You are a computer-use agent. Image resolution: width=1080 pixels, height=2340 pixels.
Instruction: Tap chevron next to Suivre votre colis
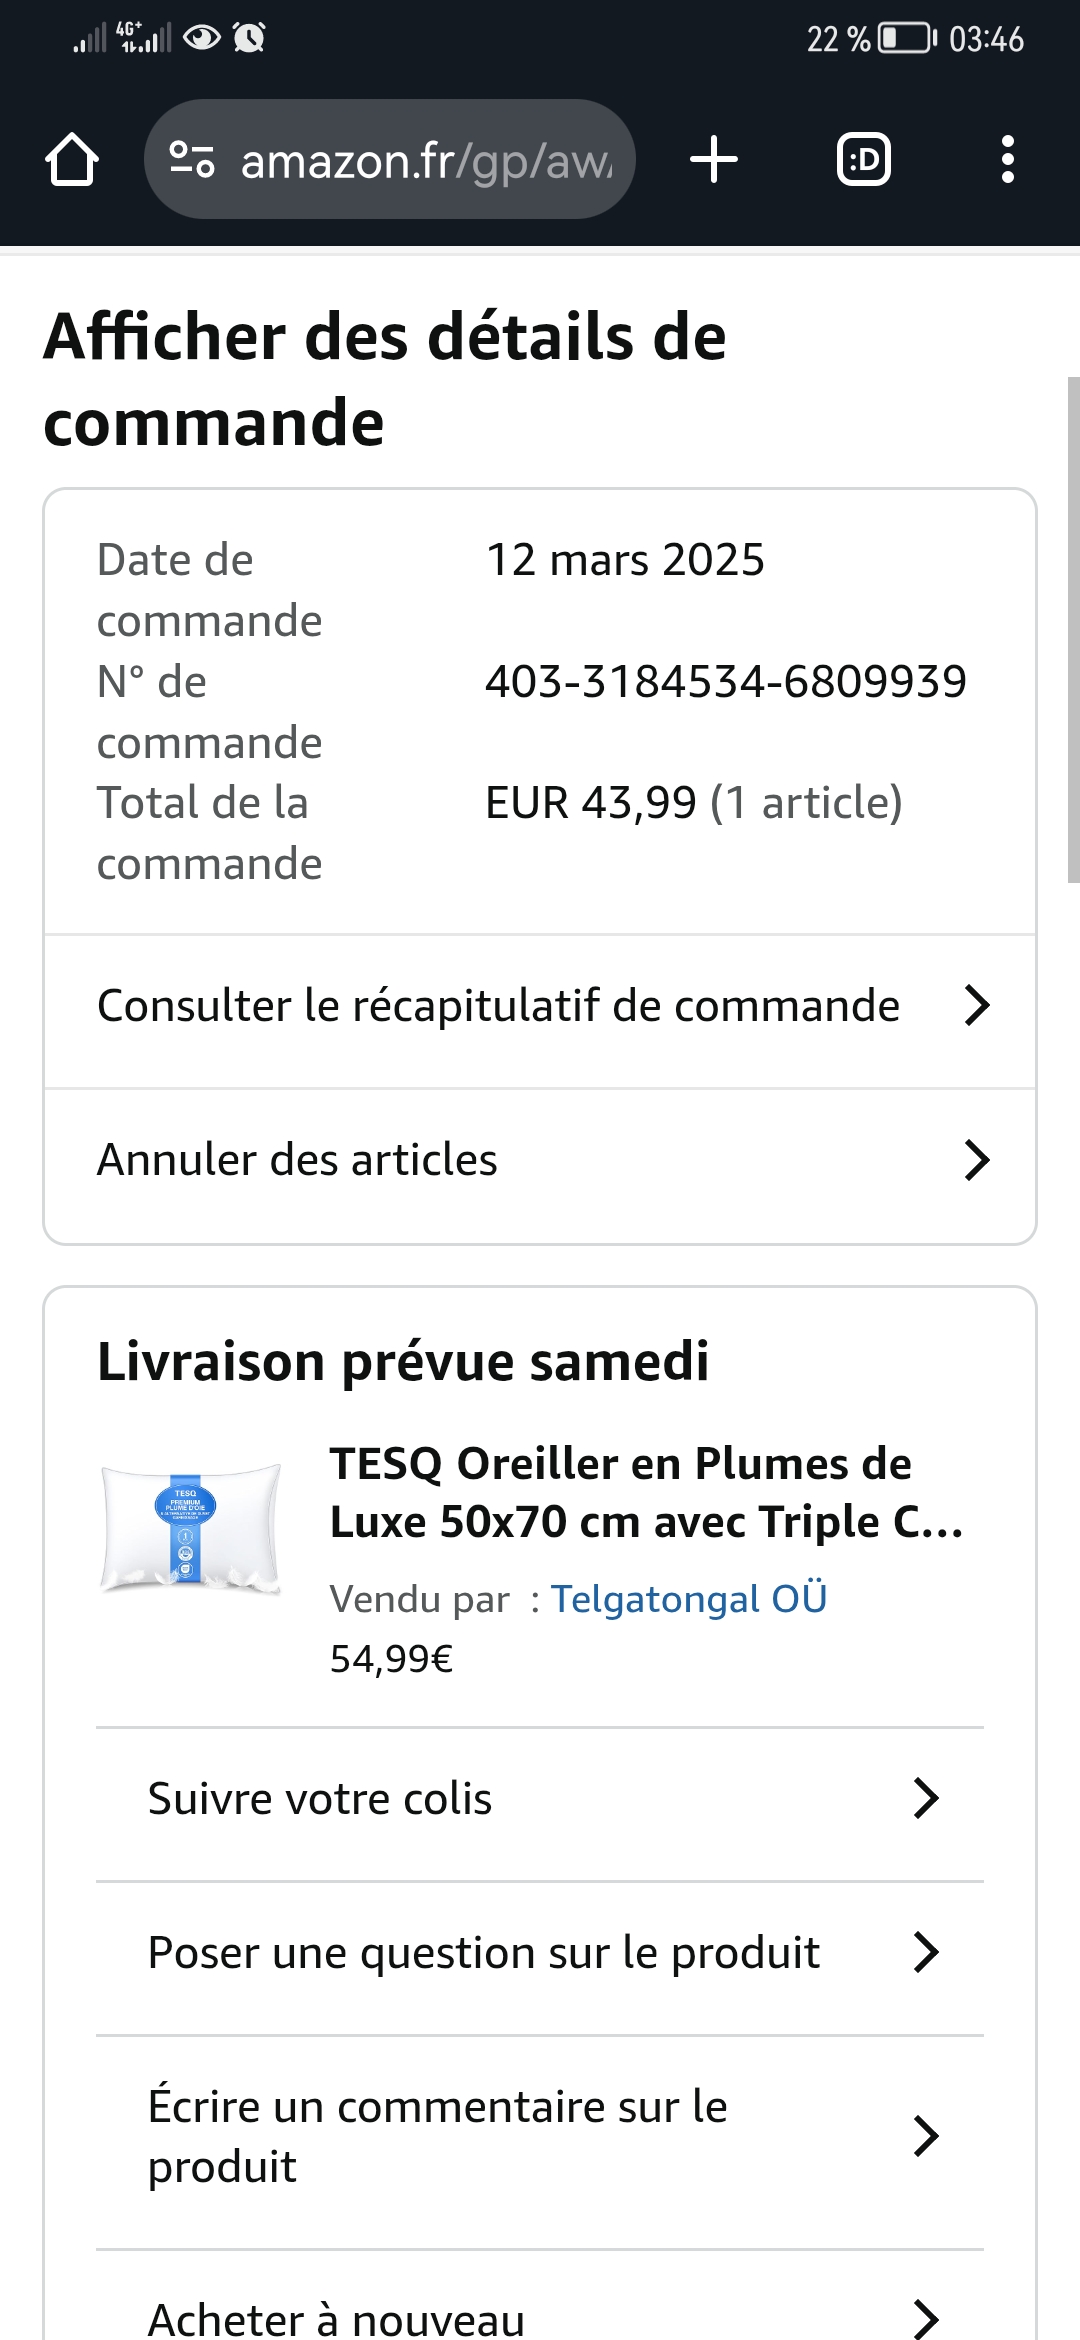(x=926, y=1798)
